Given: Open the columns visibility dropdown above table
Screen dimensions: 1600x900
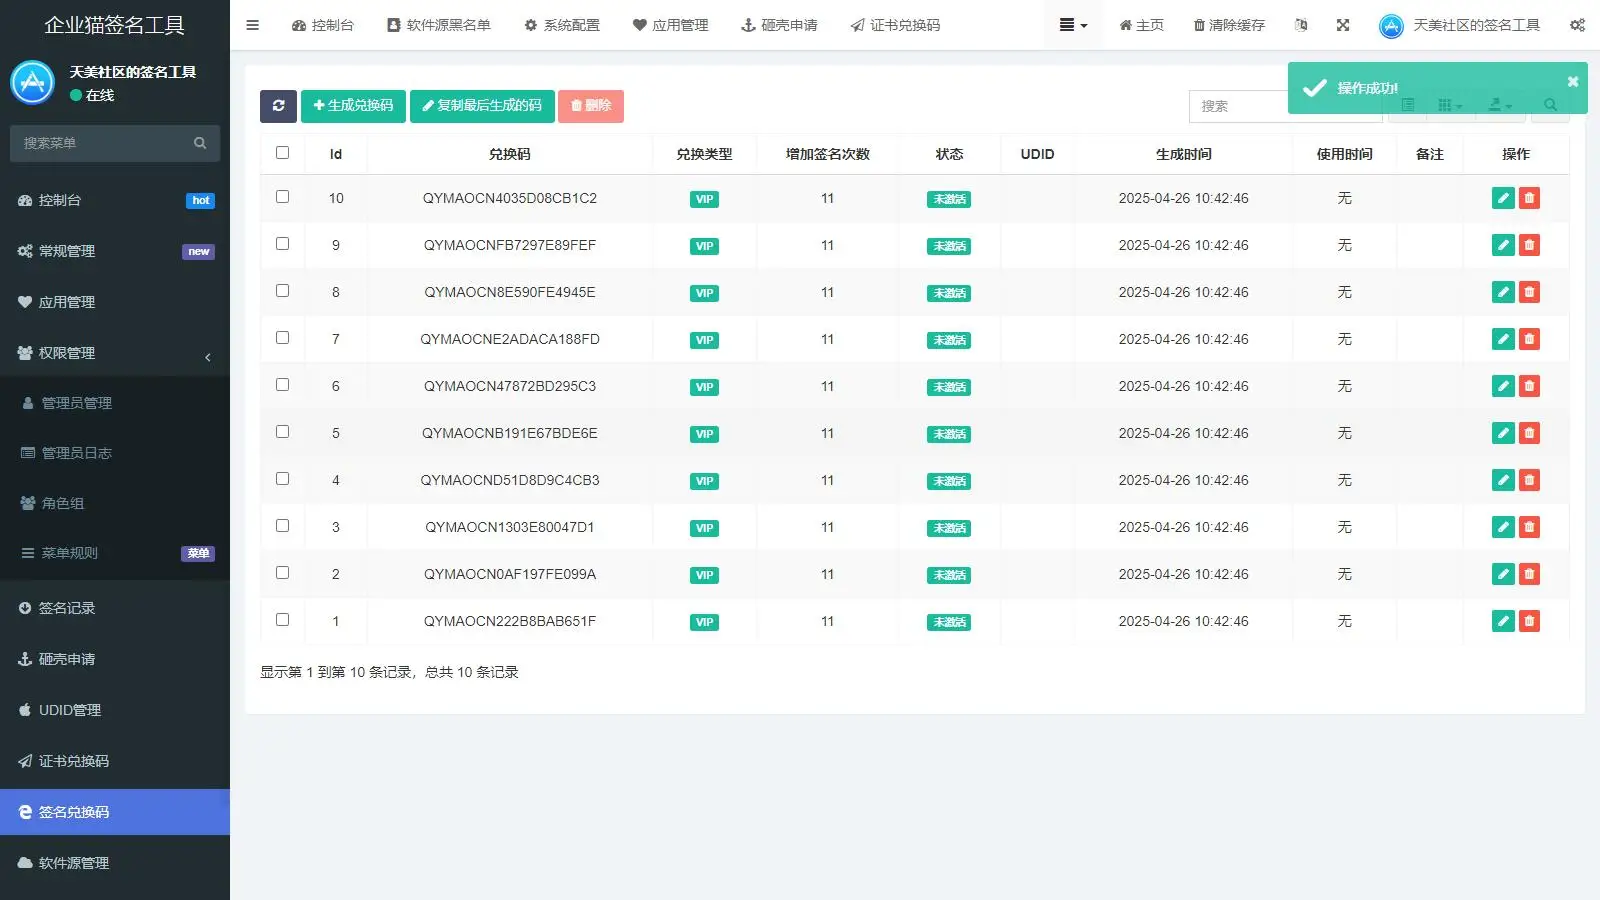Looking at the screenshot, I should 1447,105.
